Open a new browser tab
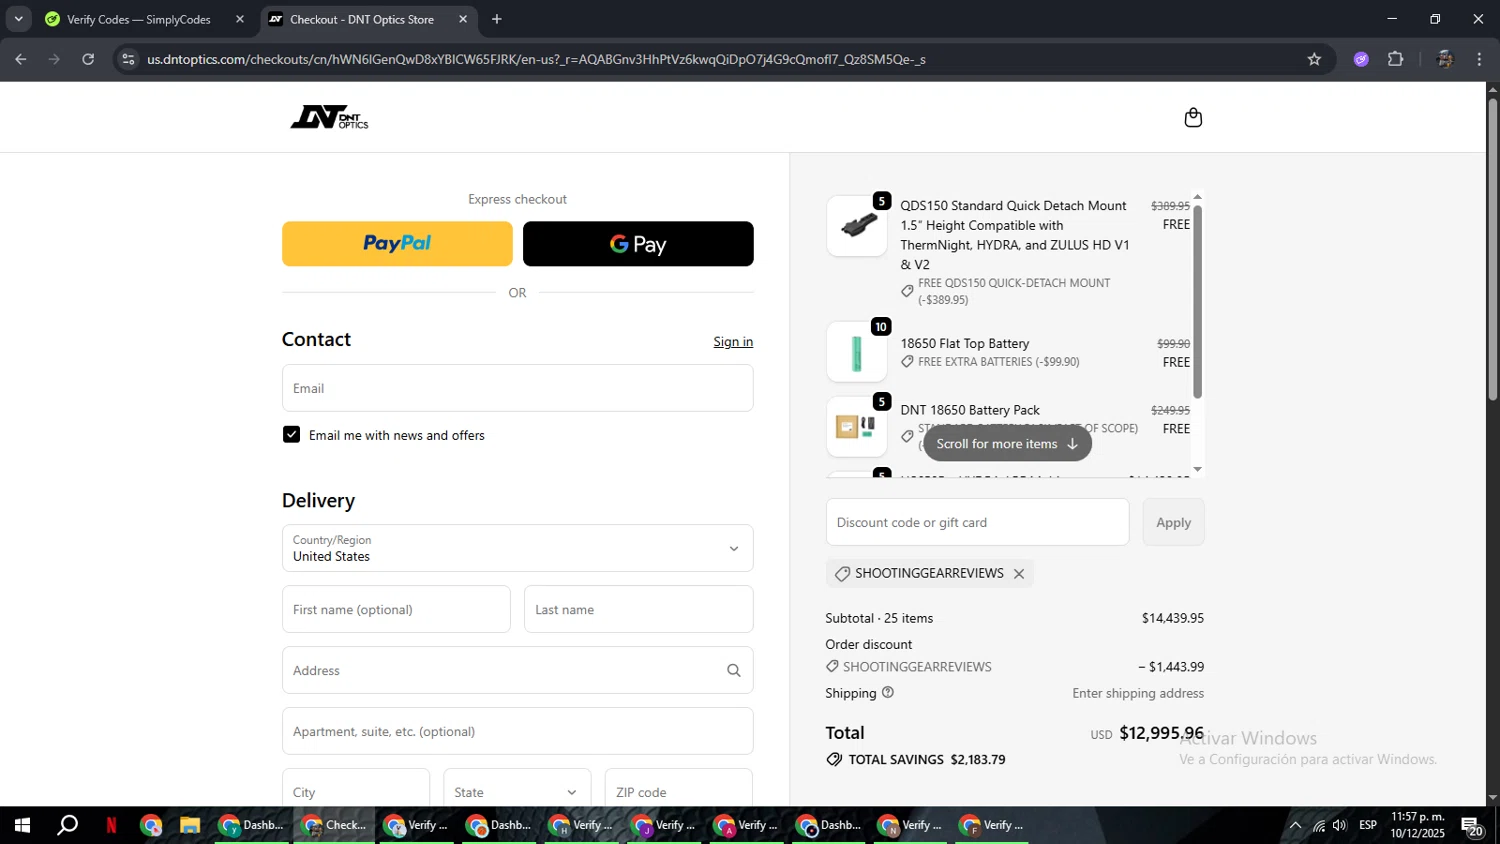This screenshot has width=1500, height=844. (497, 19)
